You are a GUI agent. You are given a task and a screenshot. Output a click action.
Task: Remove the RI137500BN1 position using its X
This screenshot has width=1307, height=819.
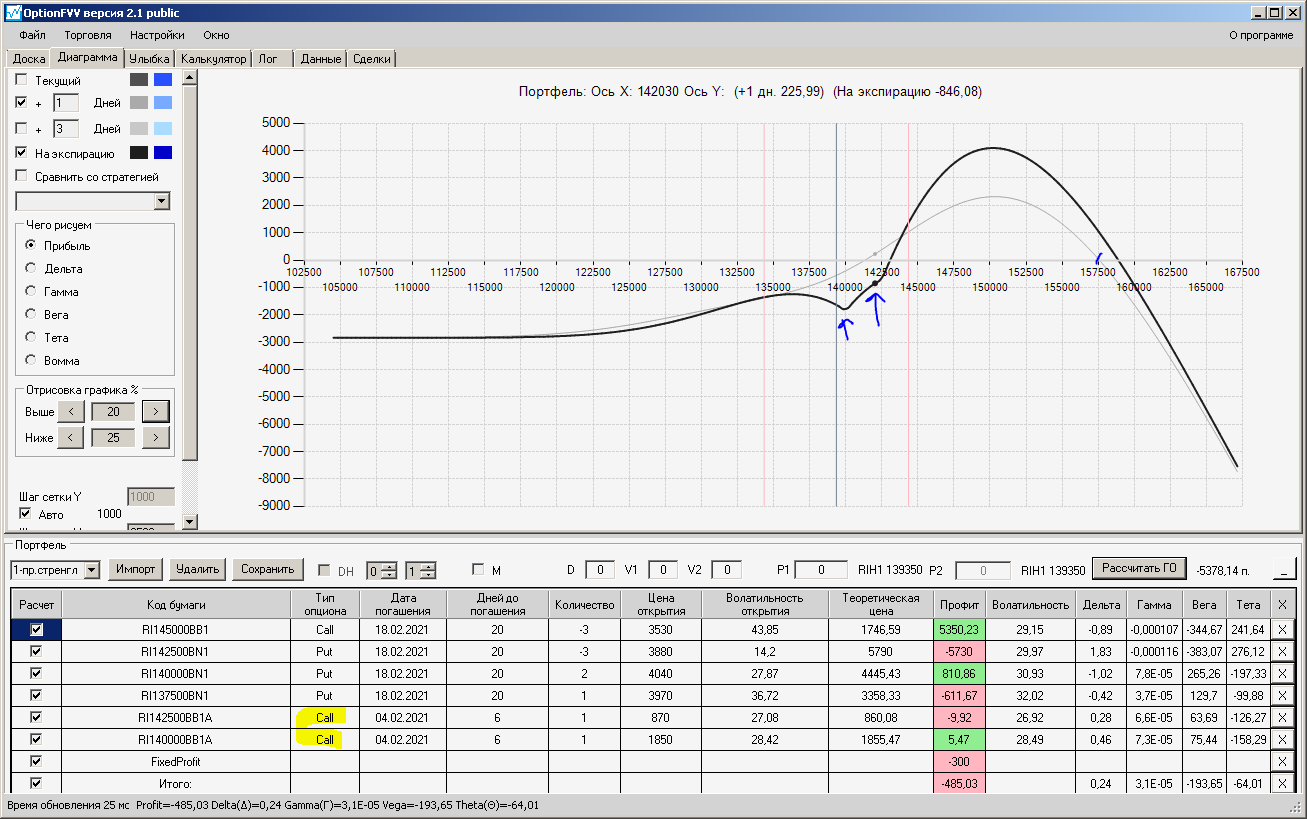[1283, 696]
